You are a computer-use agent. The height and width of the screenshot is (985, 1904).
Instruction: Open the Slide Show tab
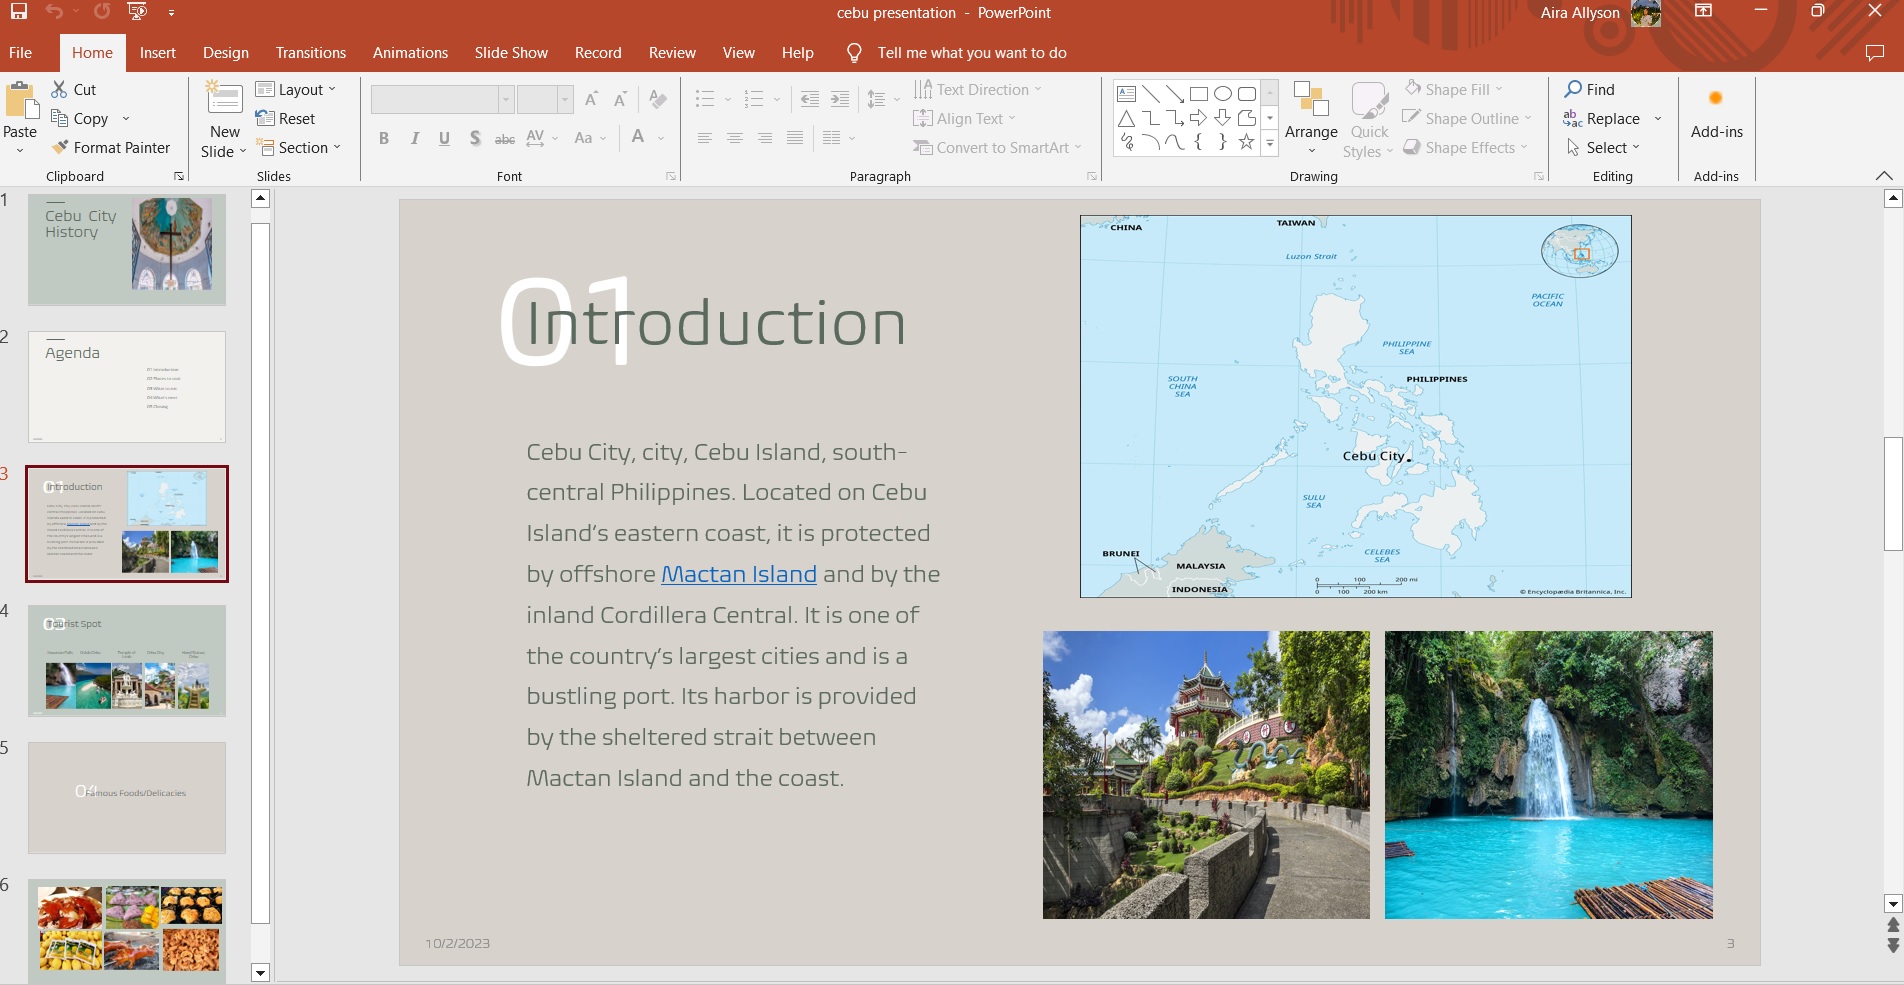coord(511,53)
